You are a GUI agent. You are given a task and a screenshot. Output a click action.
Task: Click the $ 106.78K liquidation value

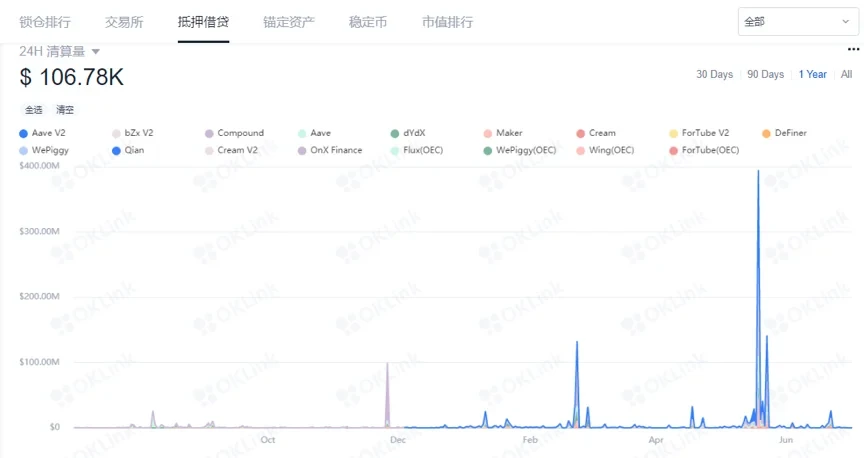(x=72, y=77)
